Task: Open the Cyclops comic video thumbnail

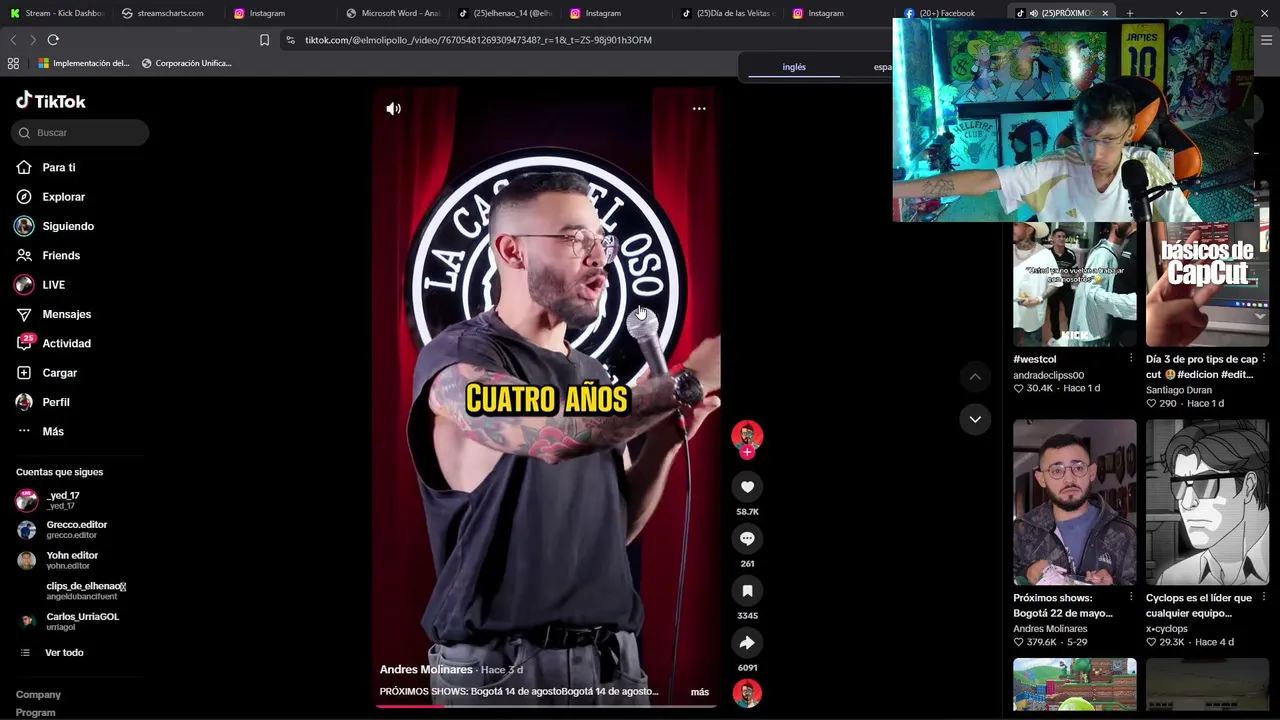Action: (x=1207, y=502)
